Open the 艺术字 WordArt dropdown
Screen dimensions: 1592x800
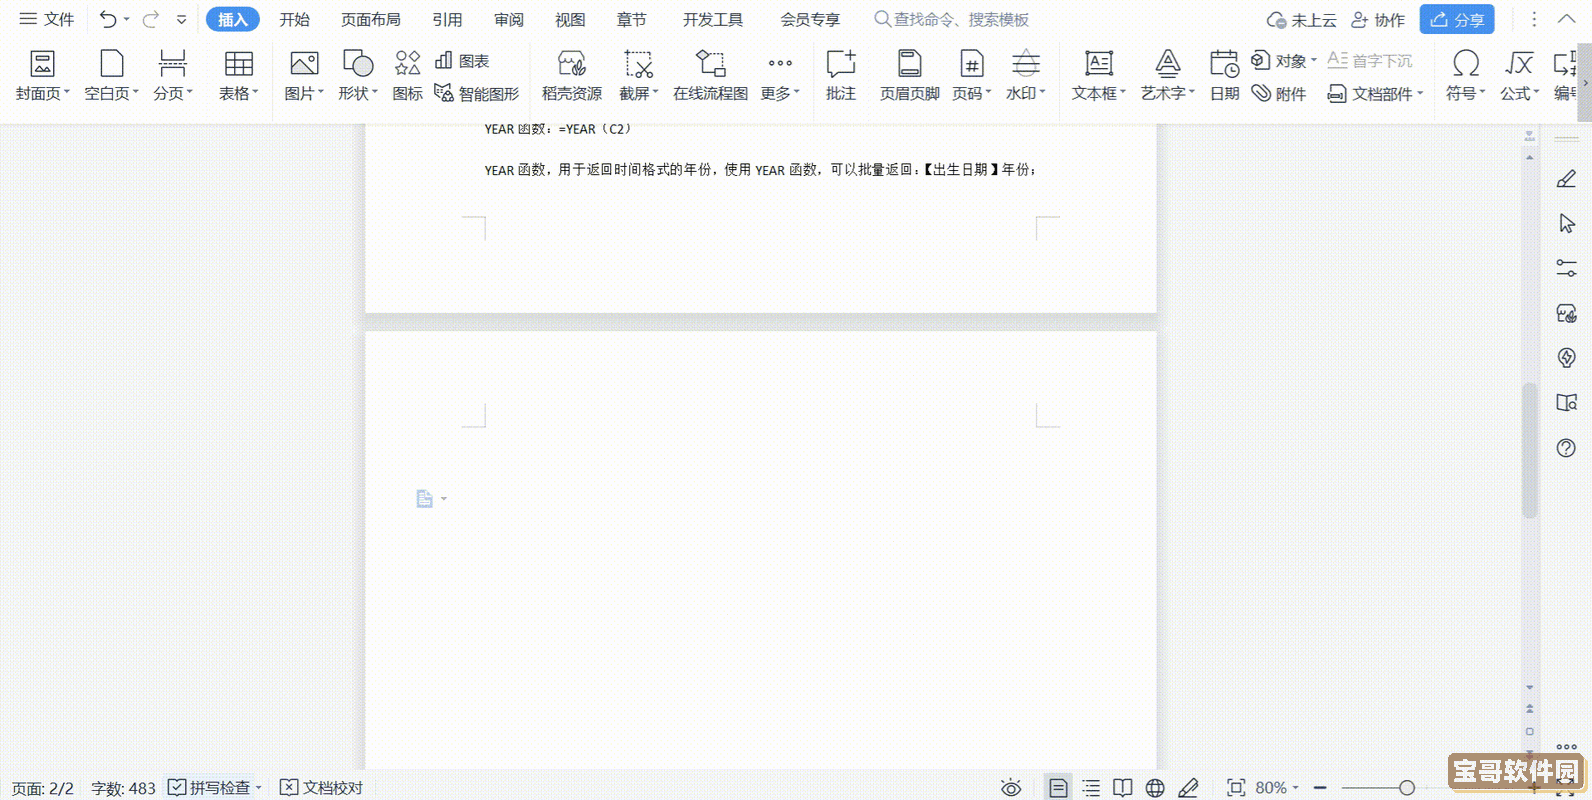click(1168, 76)
